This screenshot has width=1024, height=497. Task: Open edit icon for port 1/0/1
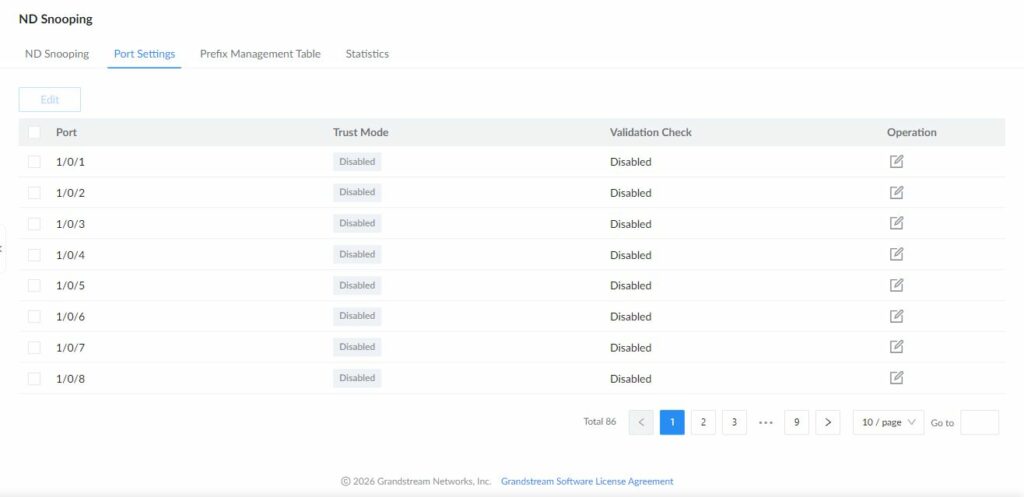897,161
